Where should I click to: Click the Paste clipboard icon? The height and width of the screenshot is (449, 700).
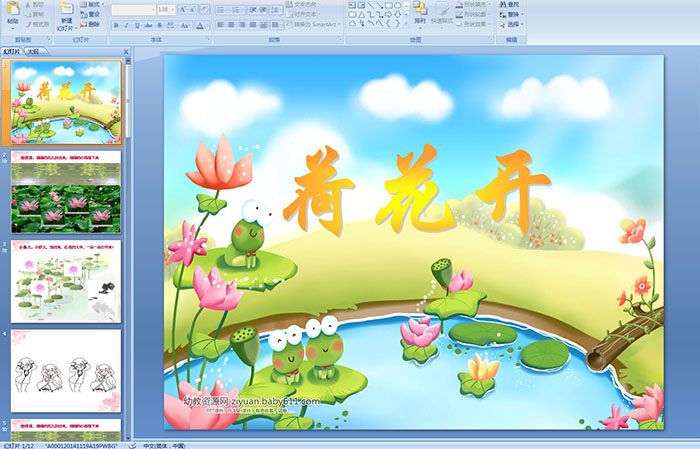pyautogui.click(x=13, y=9)
